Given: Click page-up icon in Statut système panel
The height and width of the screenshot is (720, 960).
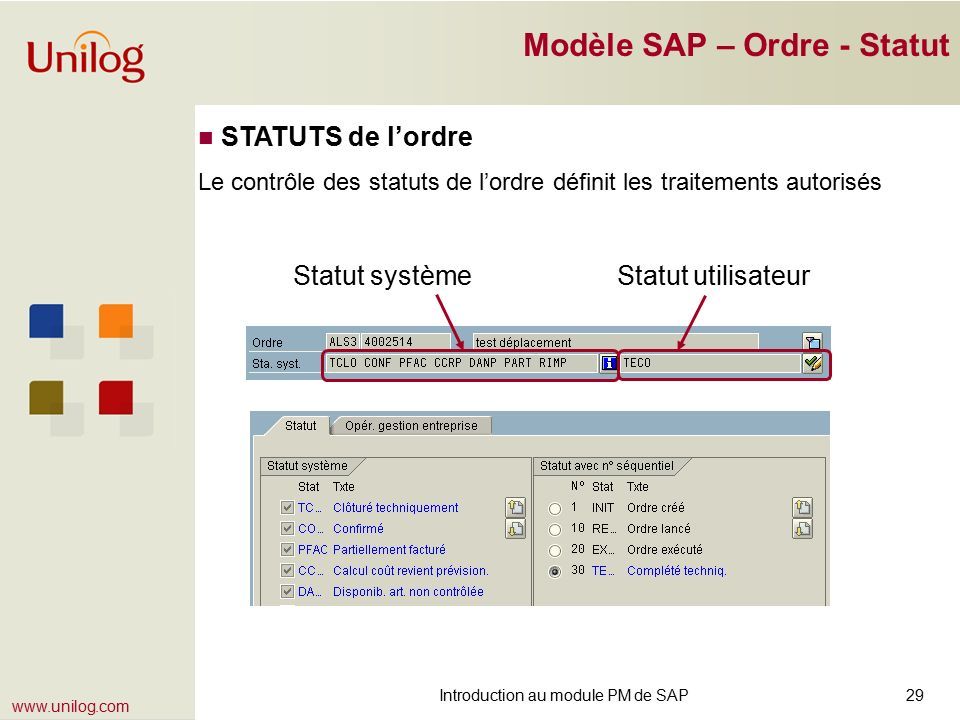Looking at the screenshot, I should [x=516, y=507].
